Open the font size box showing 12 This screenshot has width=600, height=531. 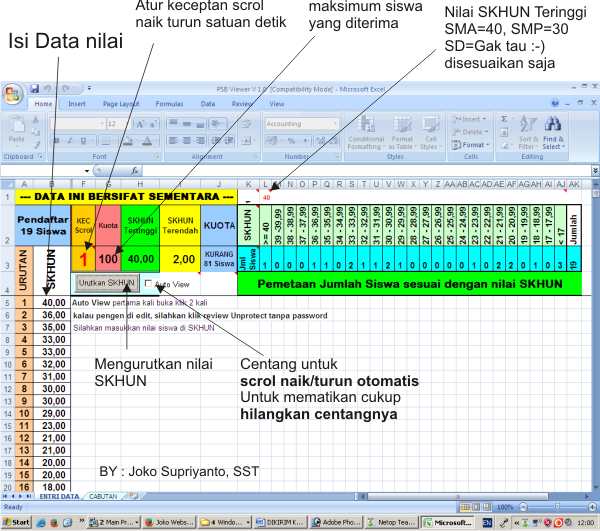(x=115, y=124)
